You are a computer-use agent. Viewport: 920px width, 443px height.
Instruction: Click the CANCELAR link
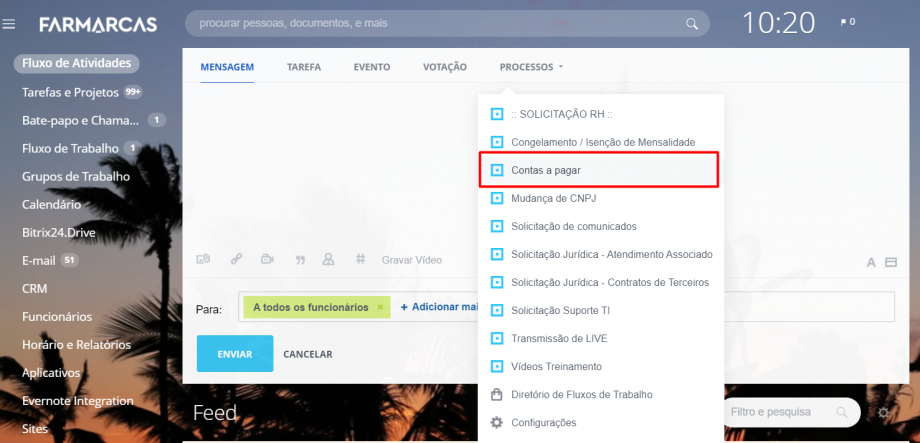[x=307, y=354]
